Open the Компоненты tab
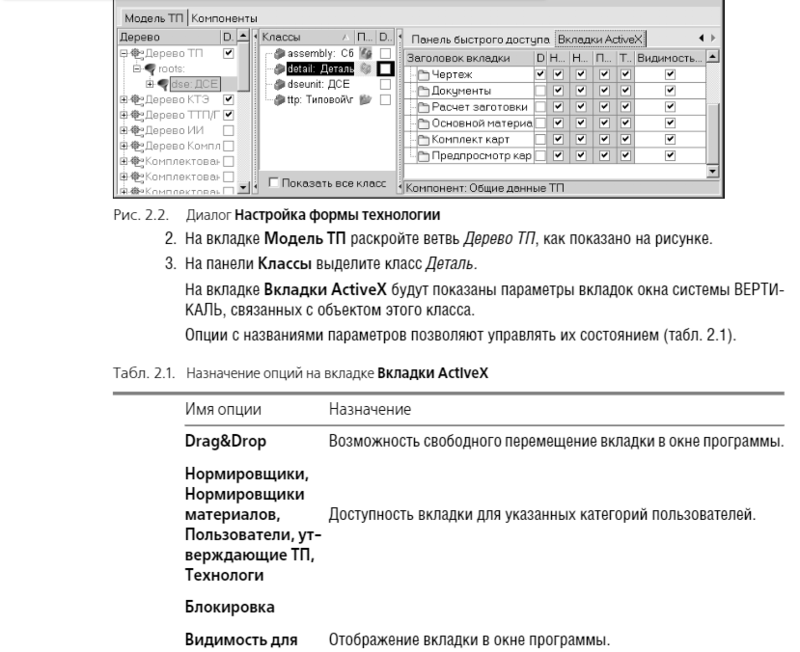Image resolution: width=800 pixels, height=652 pixels. tap(224, 18)
